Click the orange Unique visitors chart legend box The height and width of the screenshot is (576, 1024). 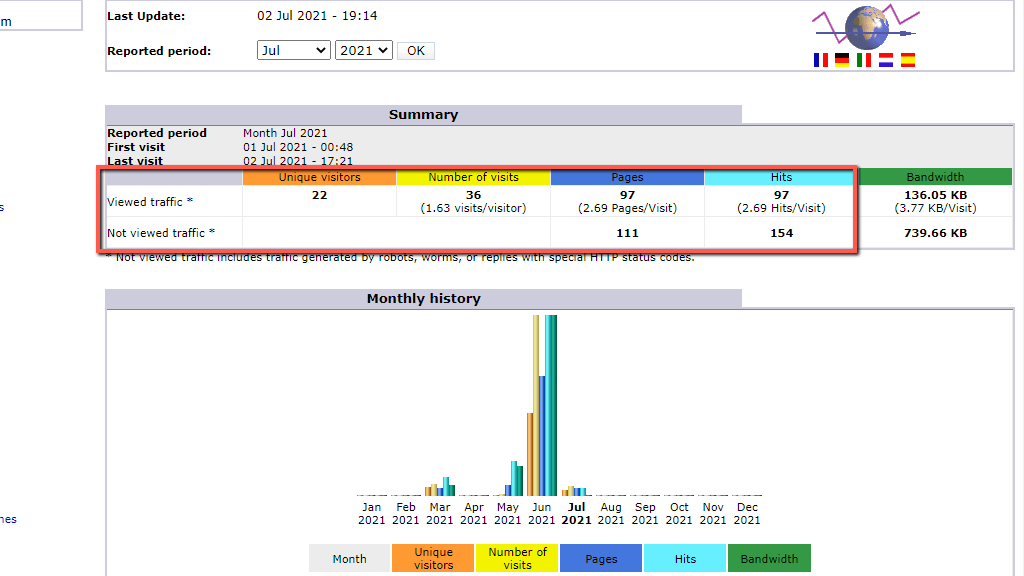(433, 558)
